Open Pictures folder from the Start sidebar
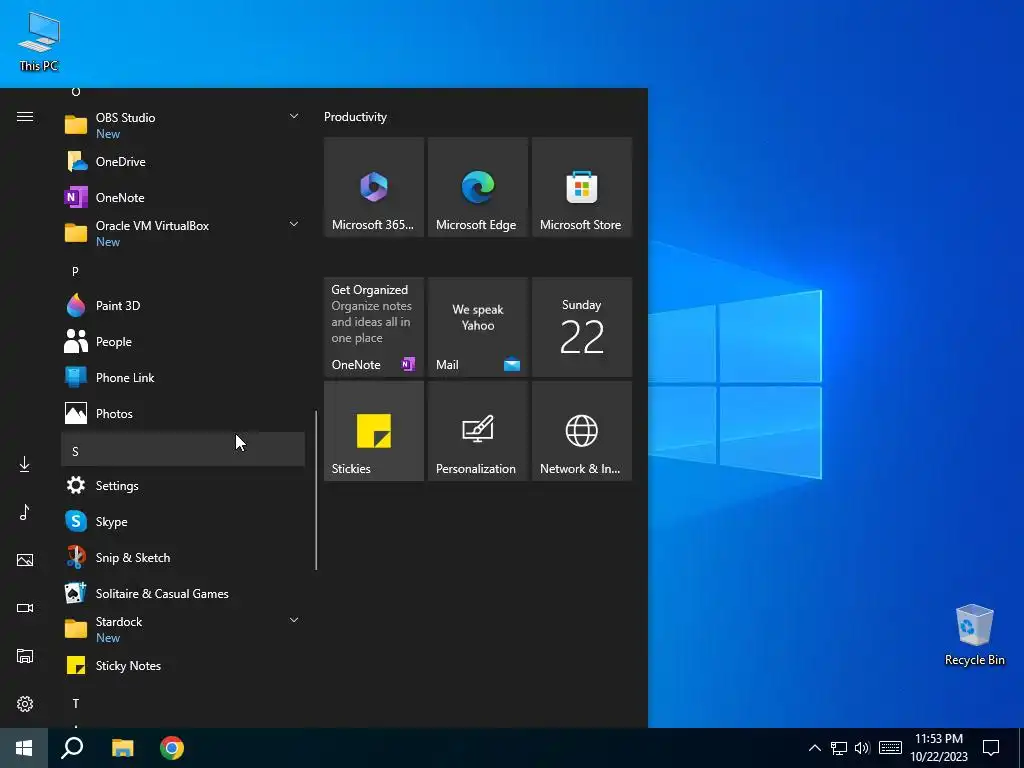The width and height of the screenshot is (1024, 768). 24,560
